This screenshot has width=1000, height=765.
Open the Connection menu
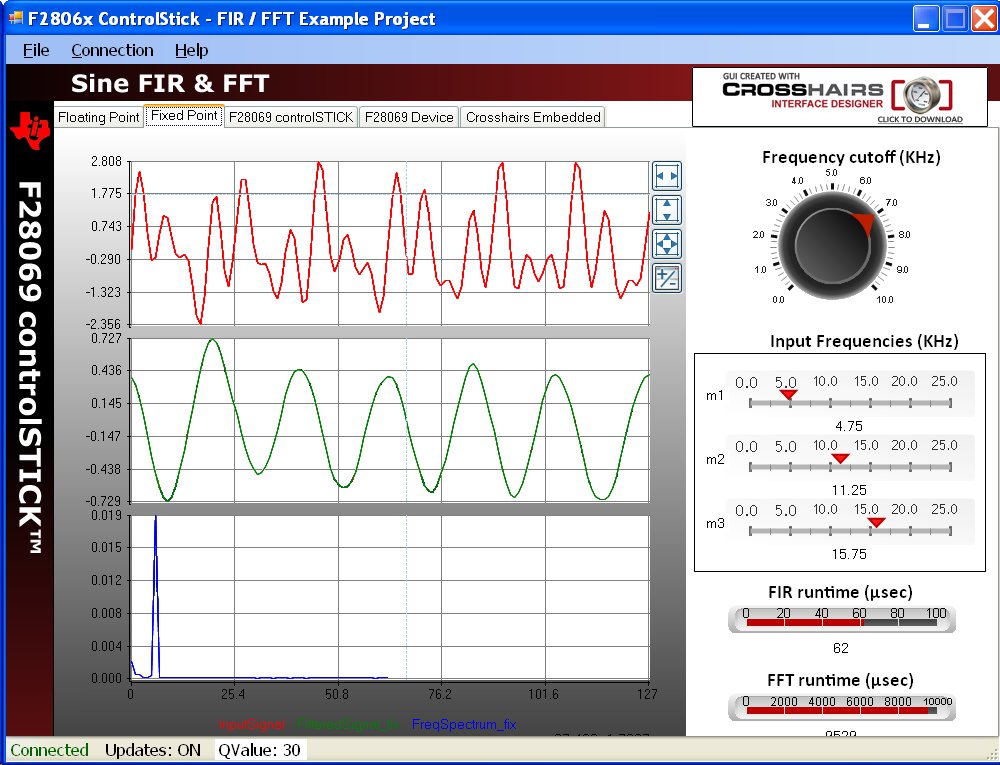click(x=112, y=50)
